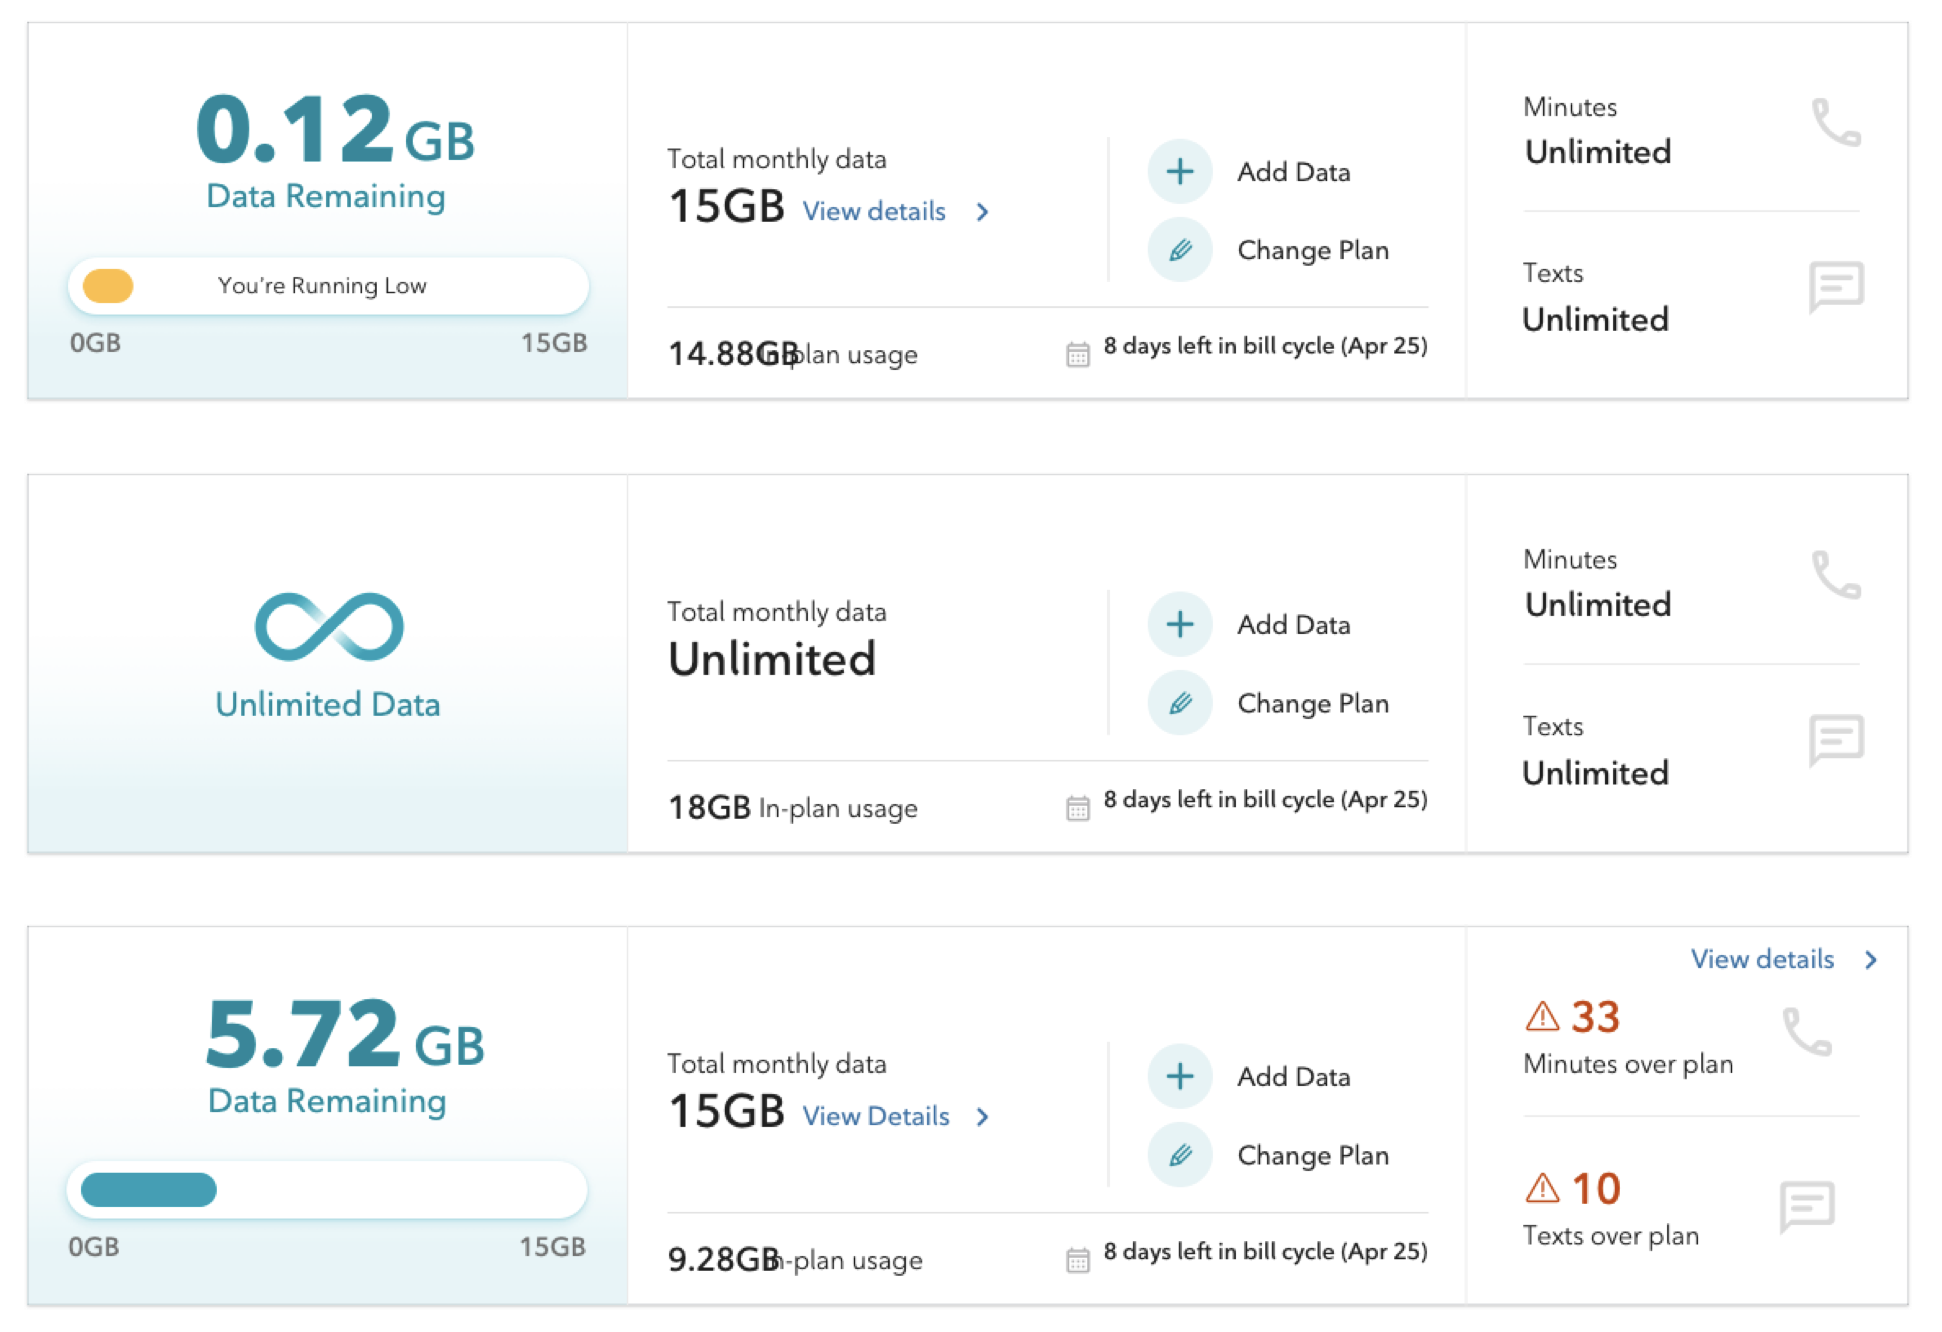Image resolution: width=1942 pixels, height=1332 pixels.
Task: Expand the chevron beside View details above overage minutes
Action: pos(1871,960)
